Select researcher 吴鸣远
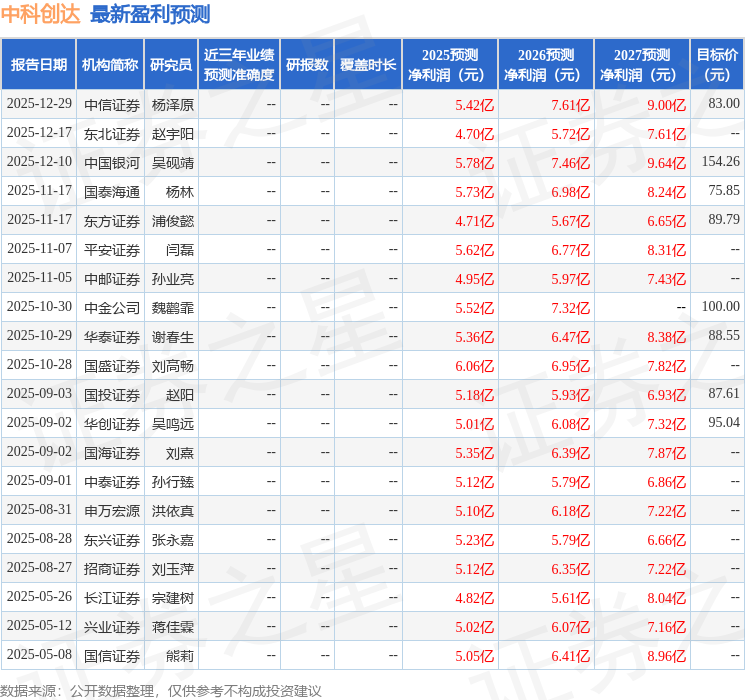The image size is (745, 700). pyautogui.click(x=173, y=424)
